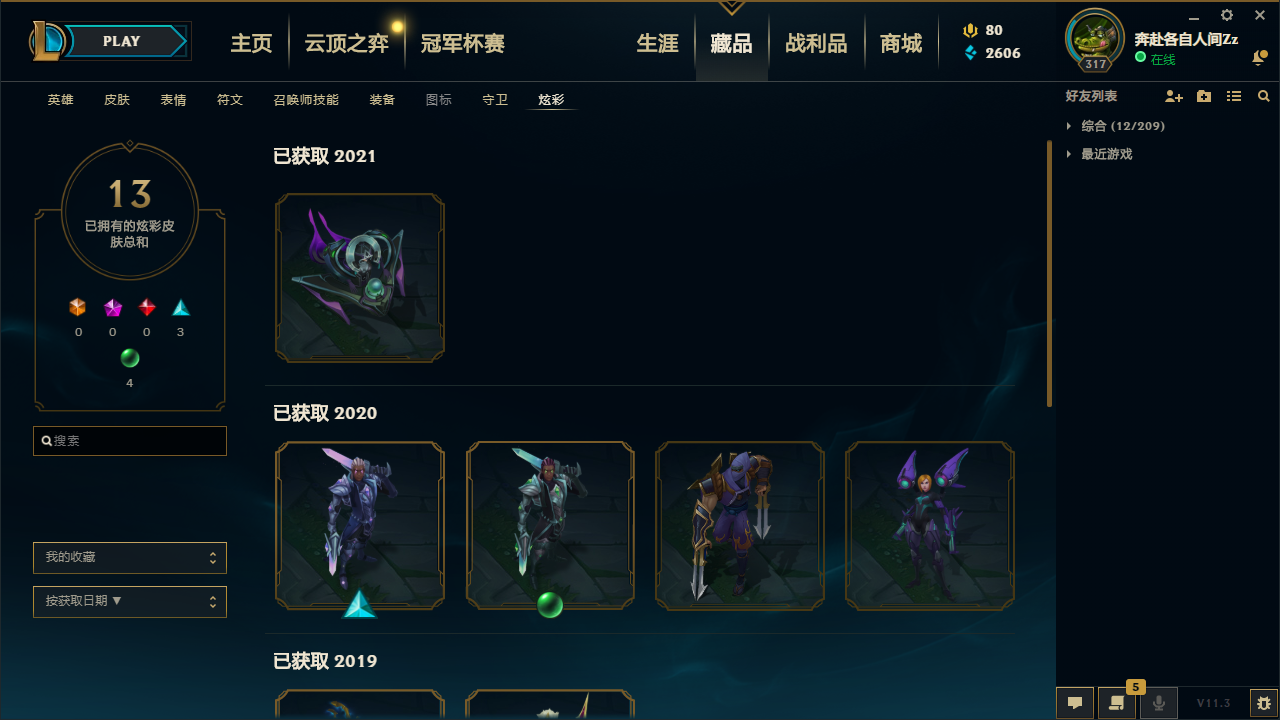
Task: Open the bug report icon
Action: (1264, 703)
